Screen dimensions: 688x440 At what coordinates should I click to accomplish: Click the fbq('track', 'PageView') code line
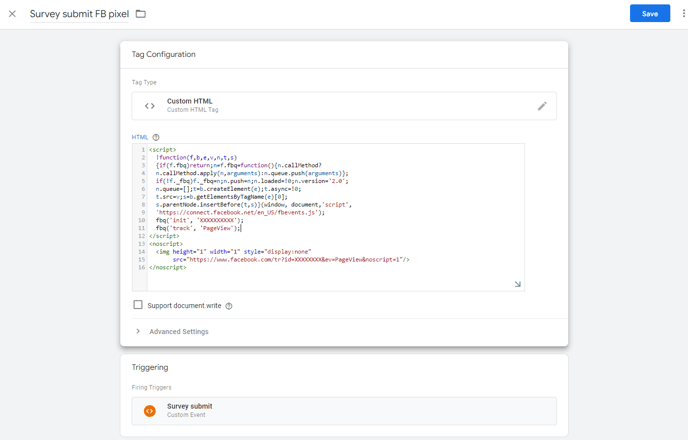tap(198, 228)
